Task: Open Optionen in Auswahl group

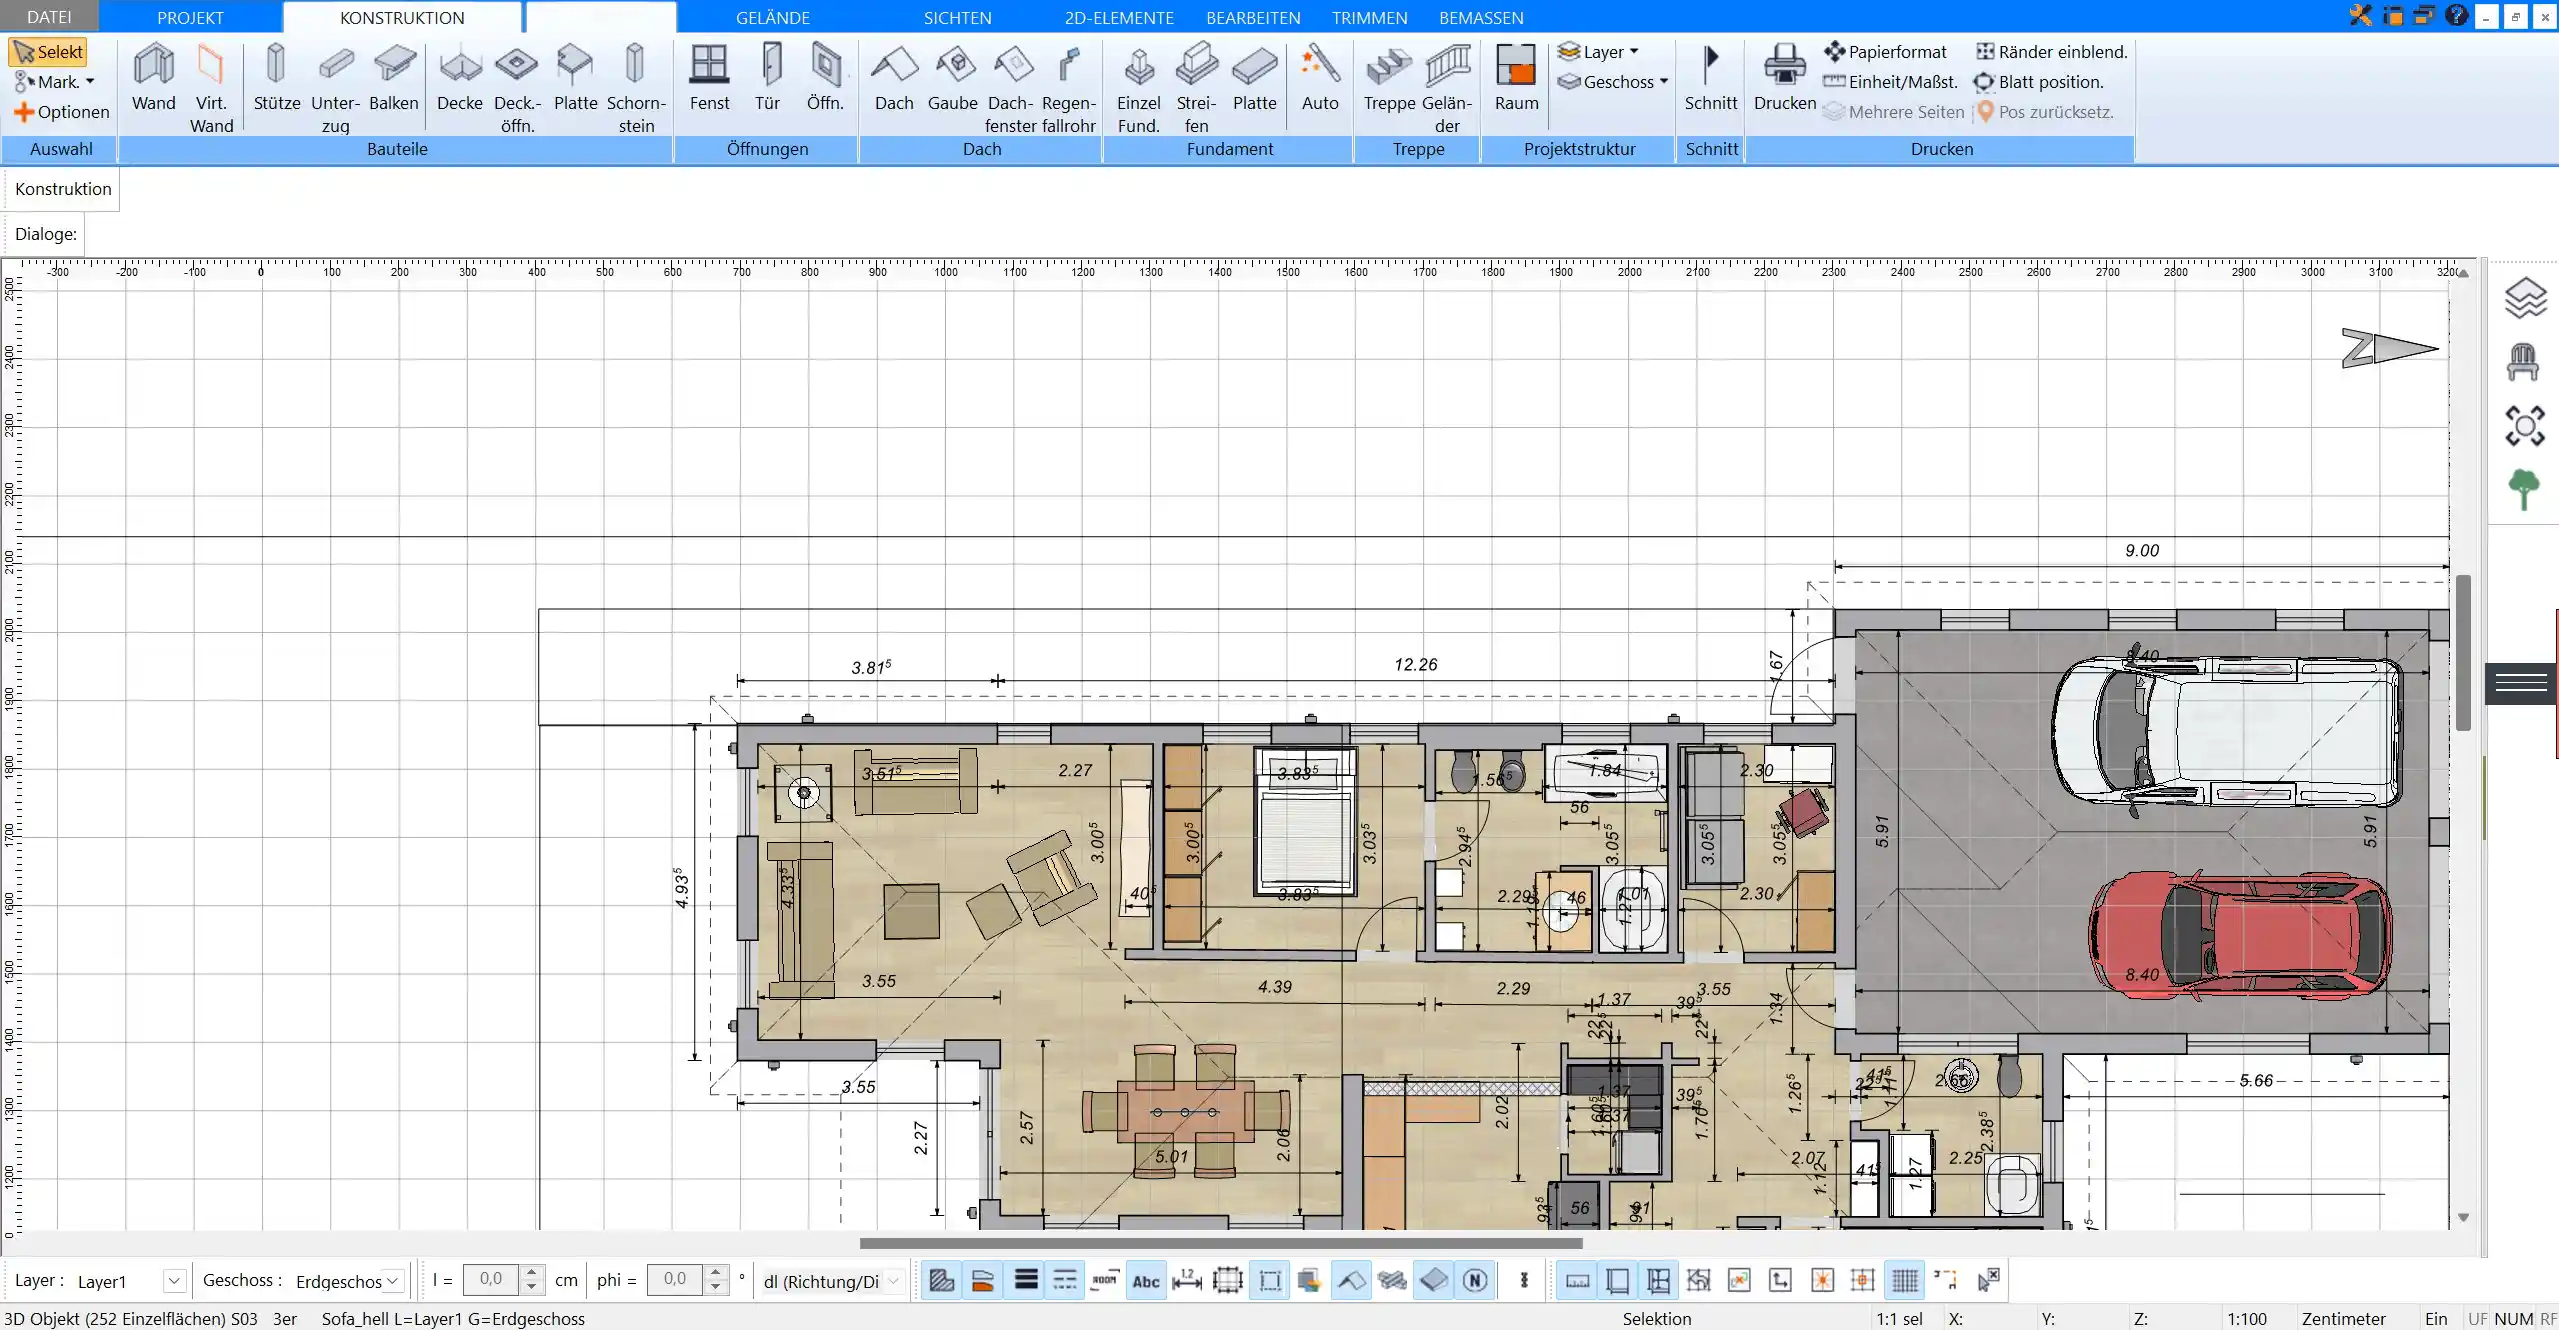Action: coord(62,112)
